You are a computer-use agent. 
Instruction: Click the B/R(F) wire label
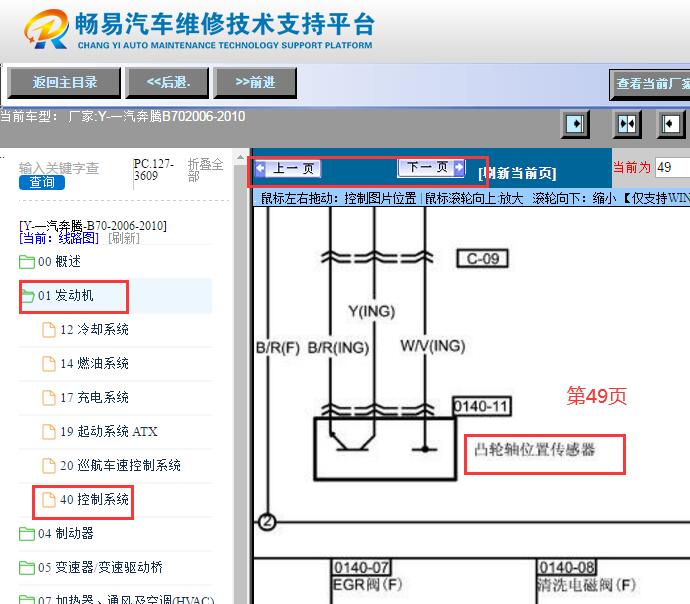click(x=278, y=348)
